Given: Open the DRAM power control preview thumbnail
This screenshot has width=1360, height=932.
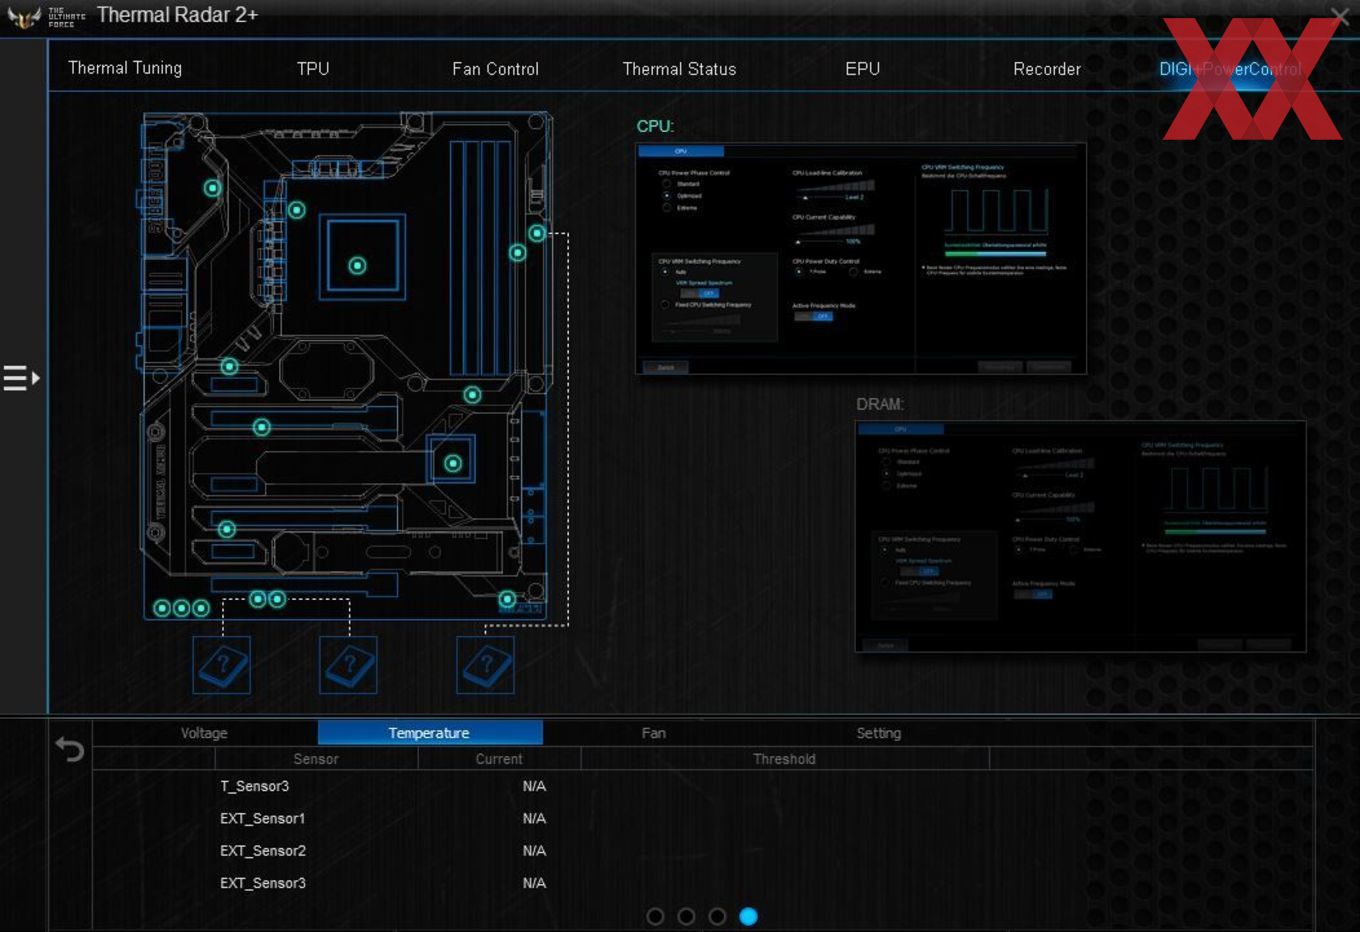Looking at the screenshot, I should (x=1081, y=537).
